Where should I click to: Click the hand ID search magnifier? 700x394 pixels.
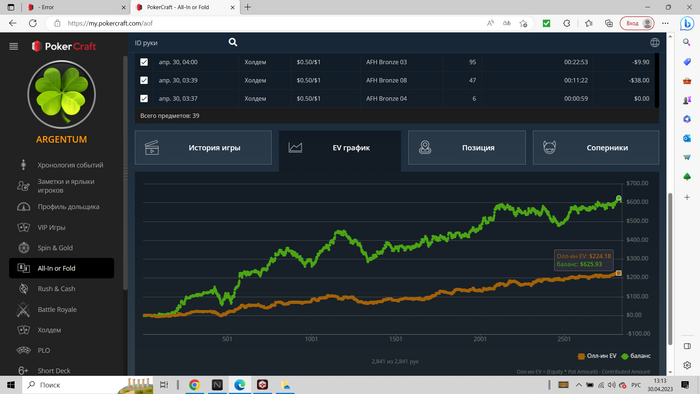(233, 42)
